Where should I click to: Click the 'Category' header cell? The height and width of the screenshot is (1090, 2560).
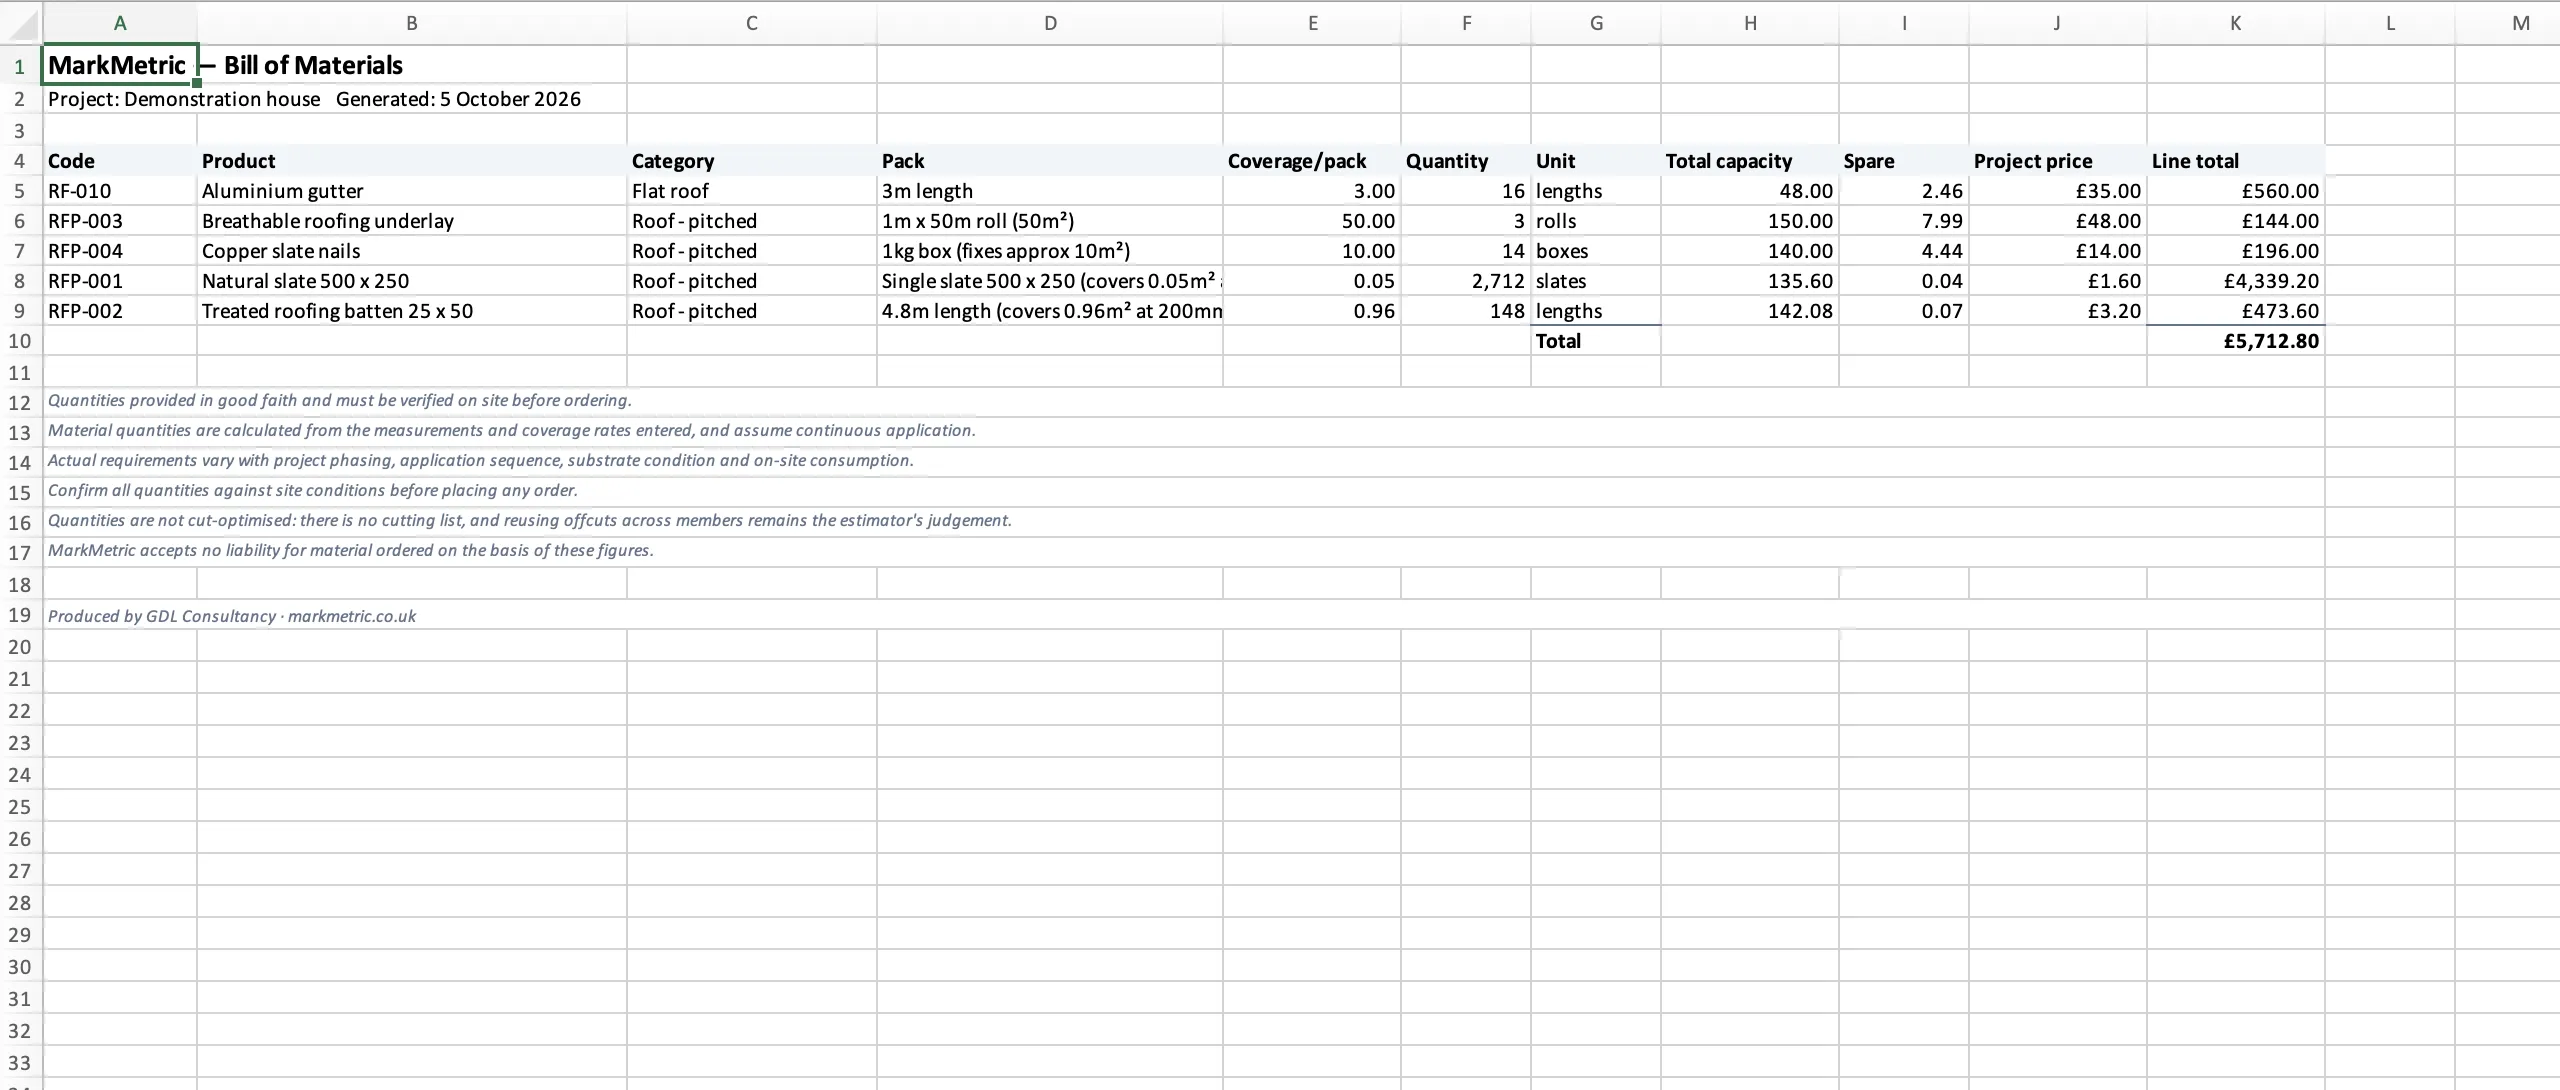pos(752,161)
